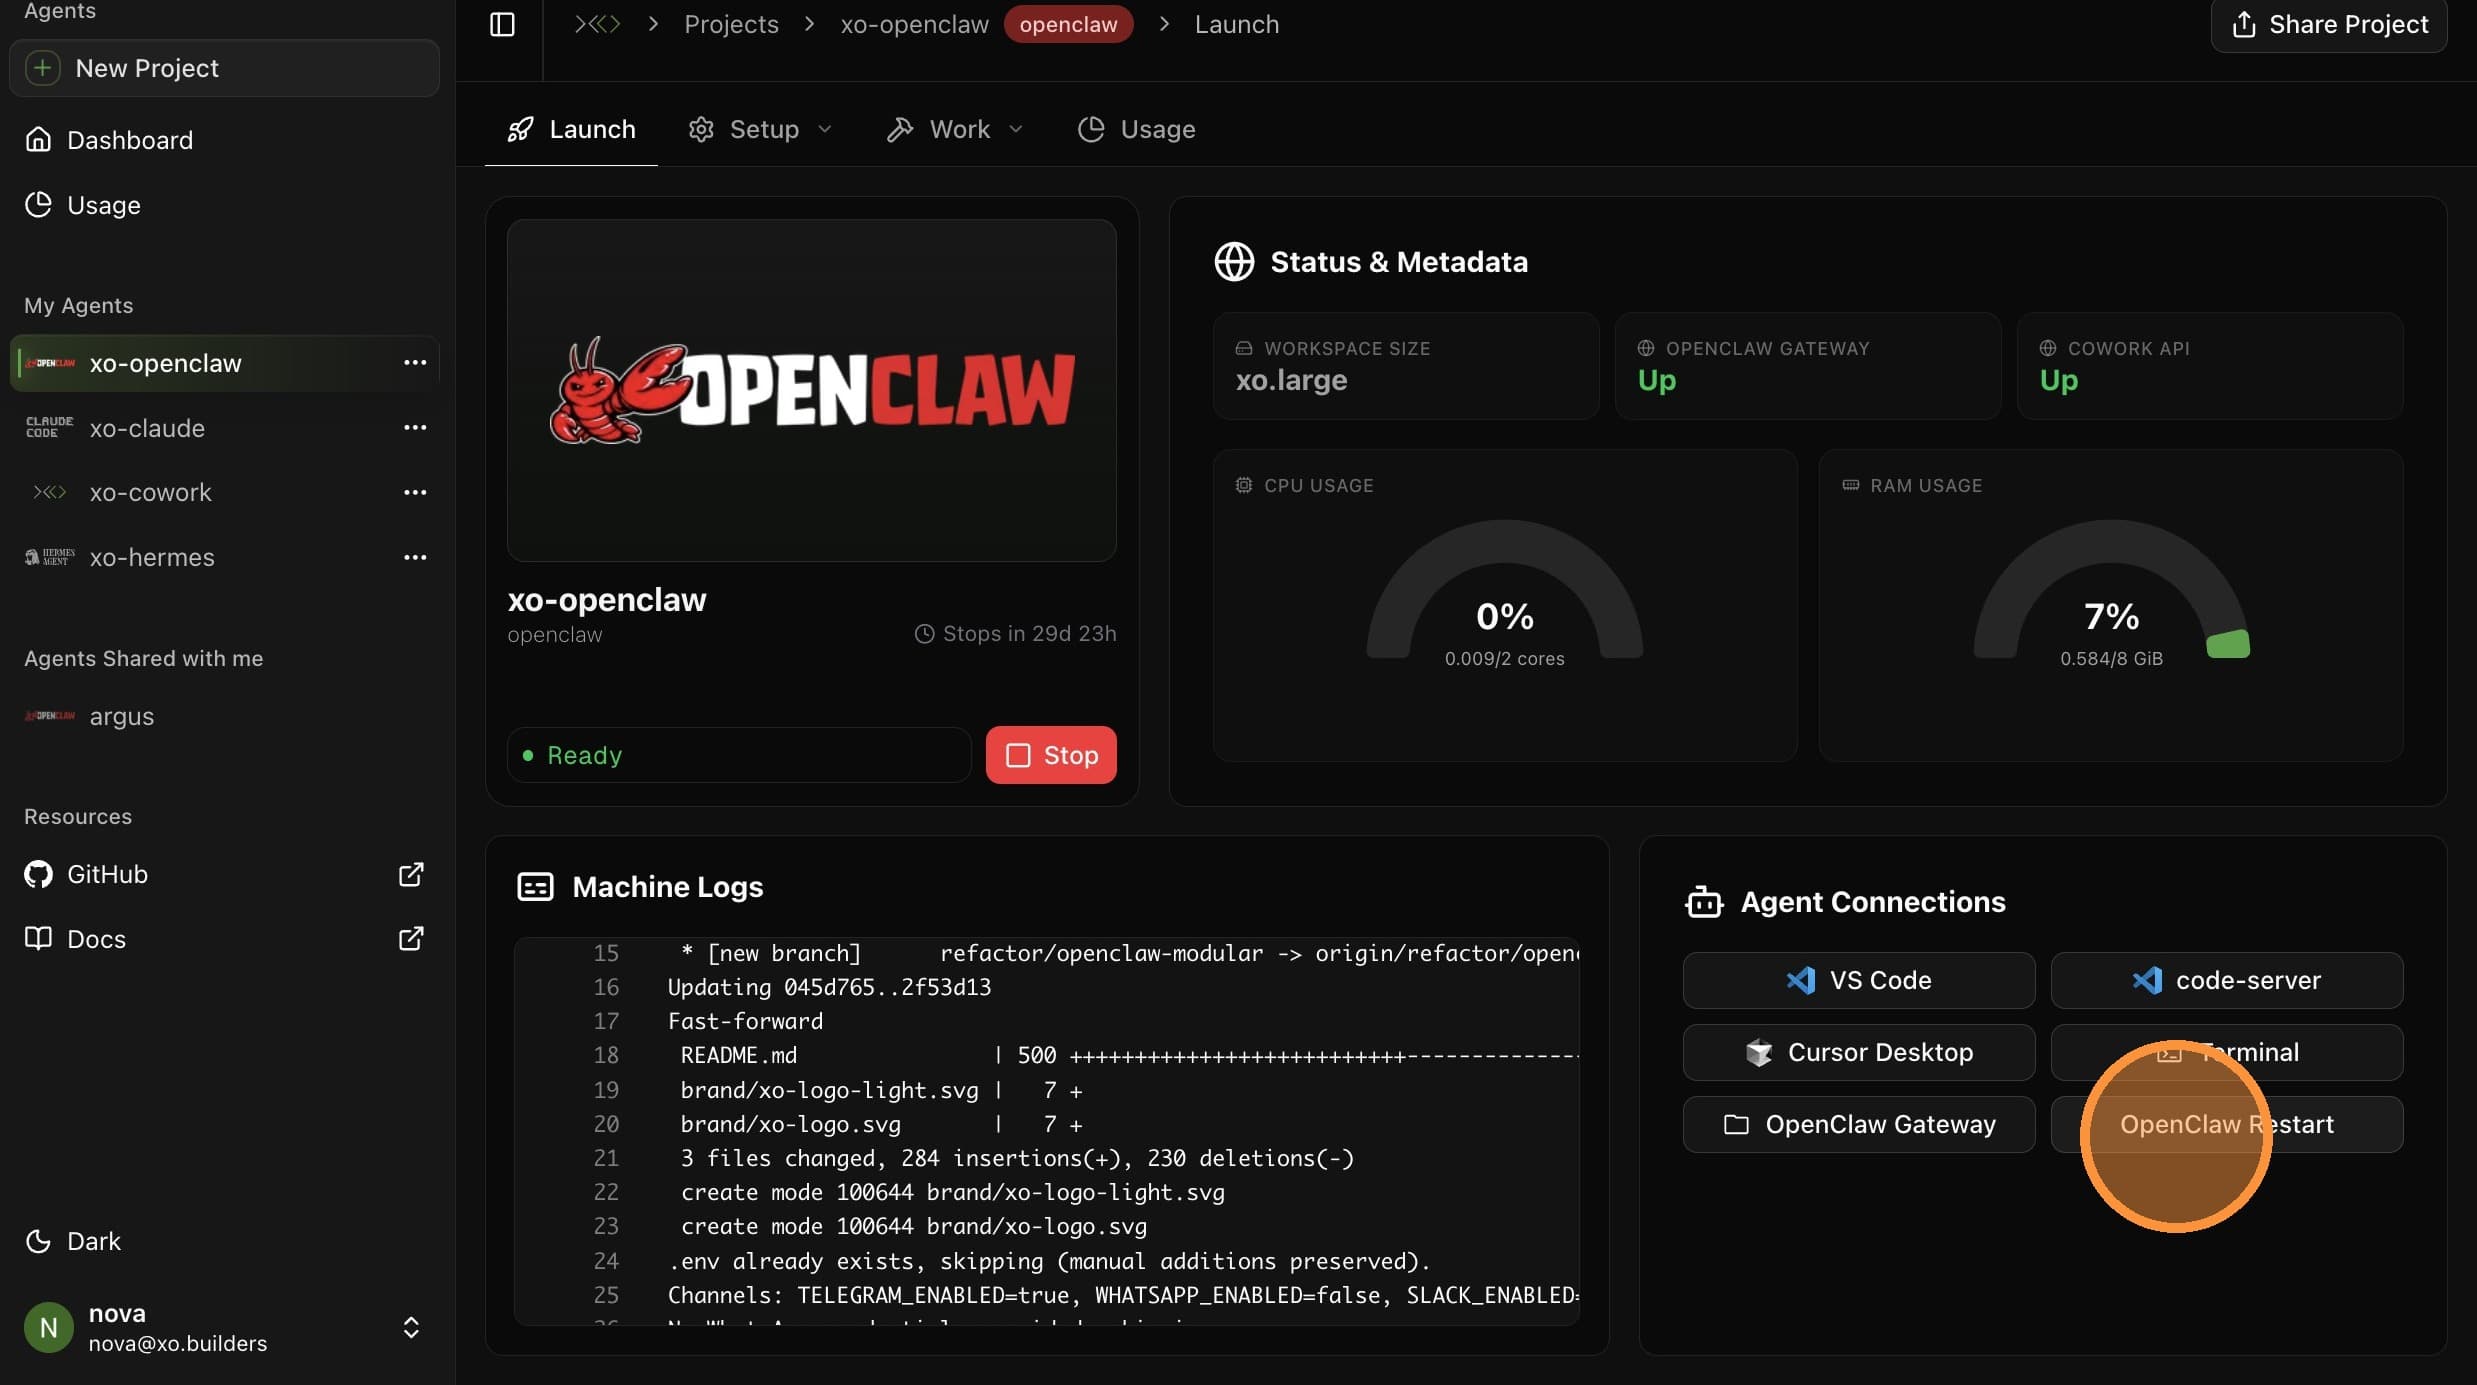Click the clock icon beside Stops in
This screenshot has height=1385, width=2477.
(x=924, y=634)
